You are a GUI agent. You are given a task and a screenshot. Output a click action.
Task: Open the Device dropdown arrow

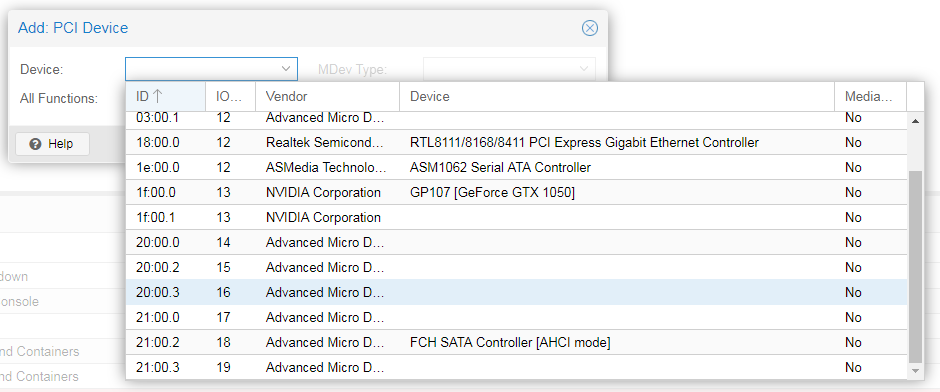[x=286, y=69]
